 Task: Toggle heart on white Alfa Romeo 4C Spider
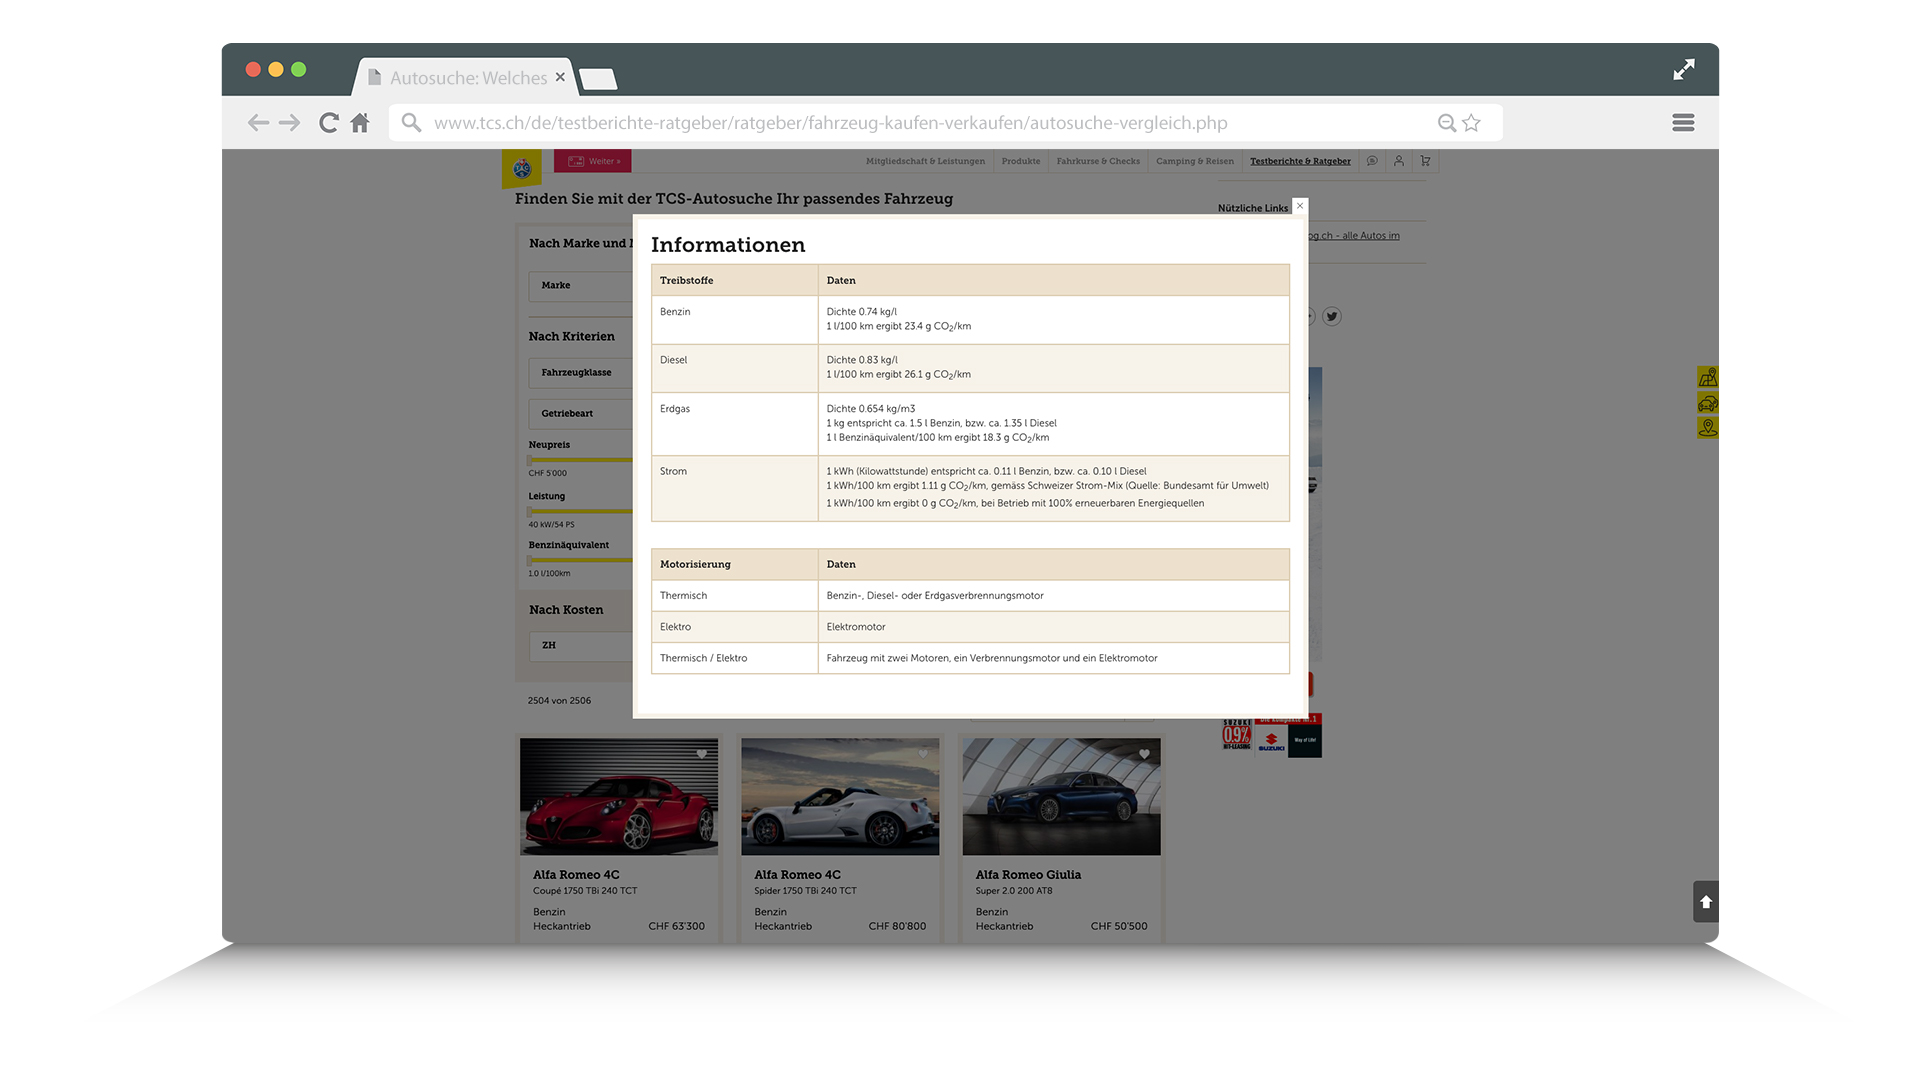[x=923, y=755]
